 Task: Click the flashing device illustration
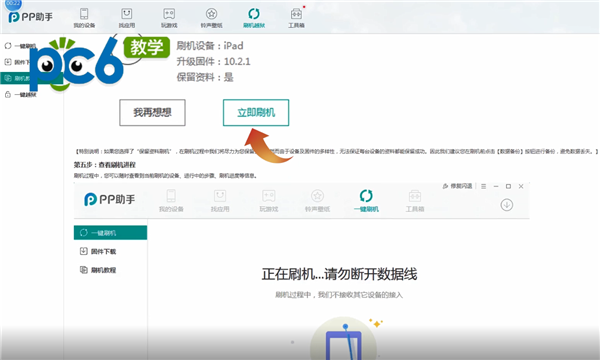coord(344,339)
